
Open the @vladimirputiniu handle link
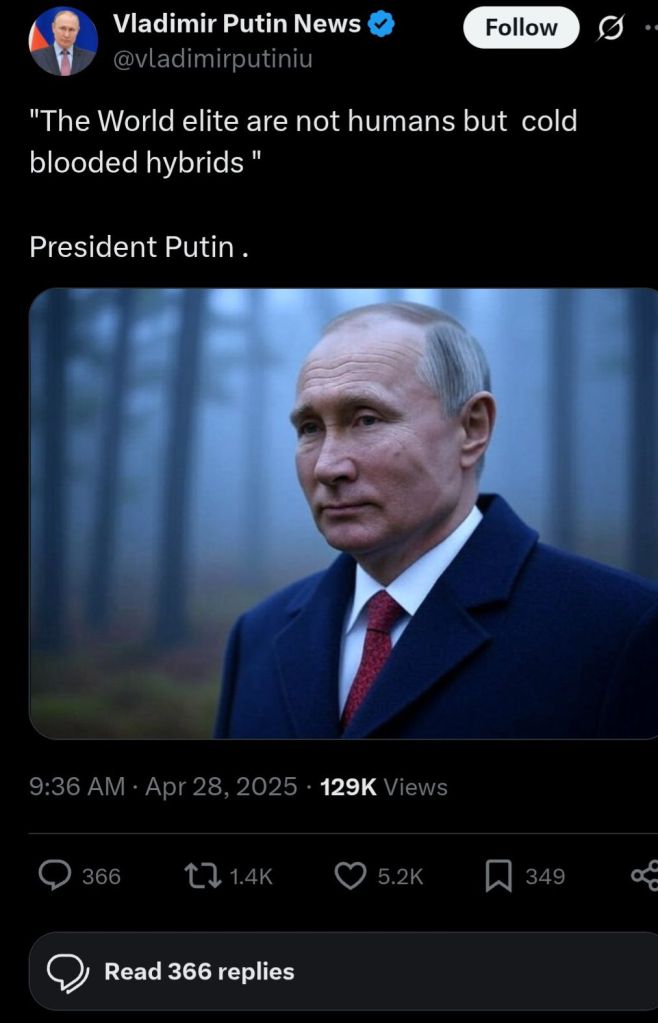pyautogui.click(x=213, y=59)
